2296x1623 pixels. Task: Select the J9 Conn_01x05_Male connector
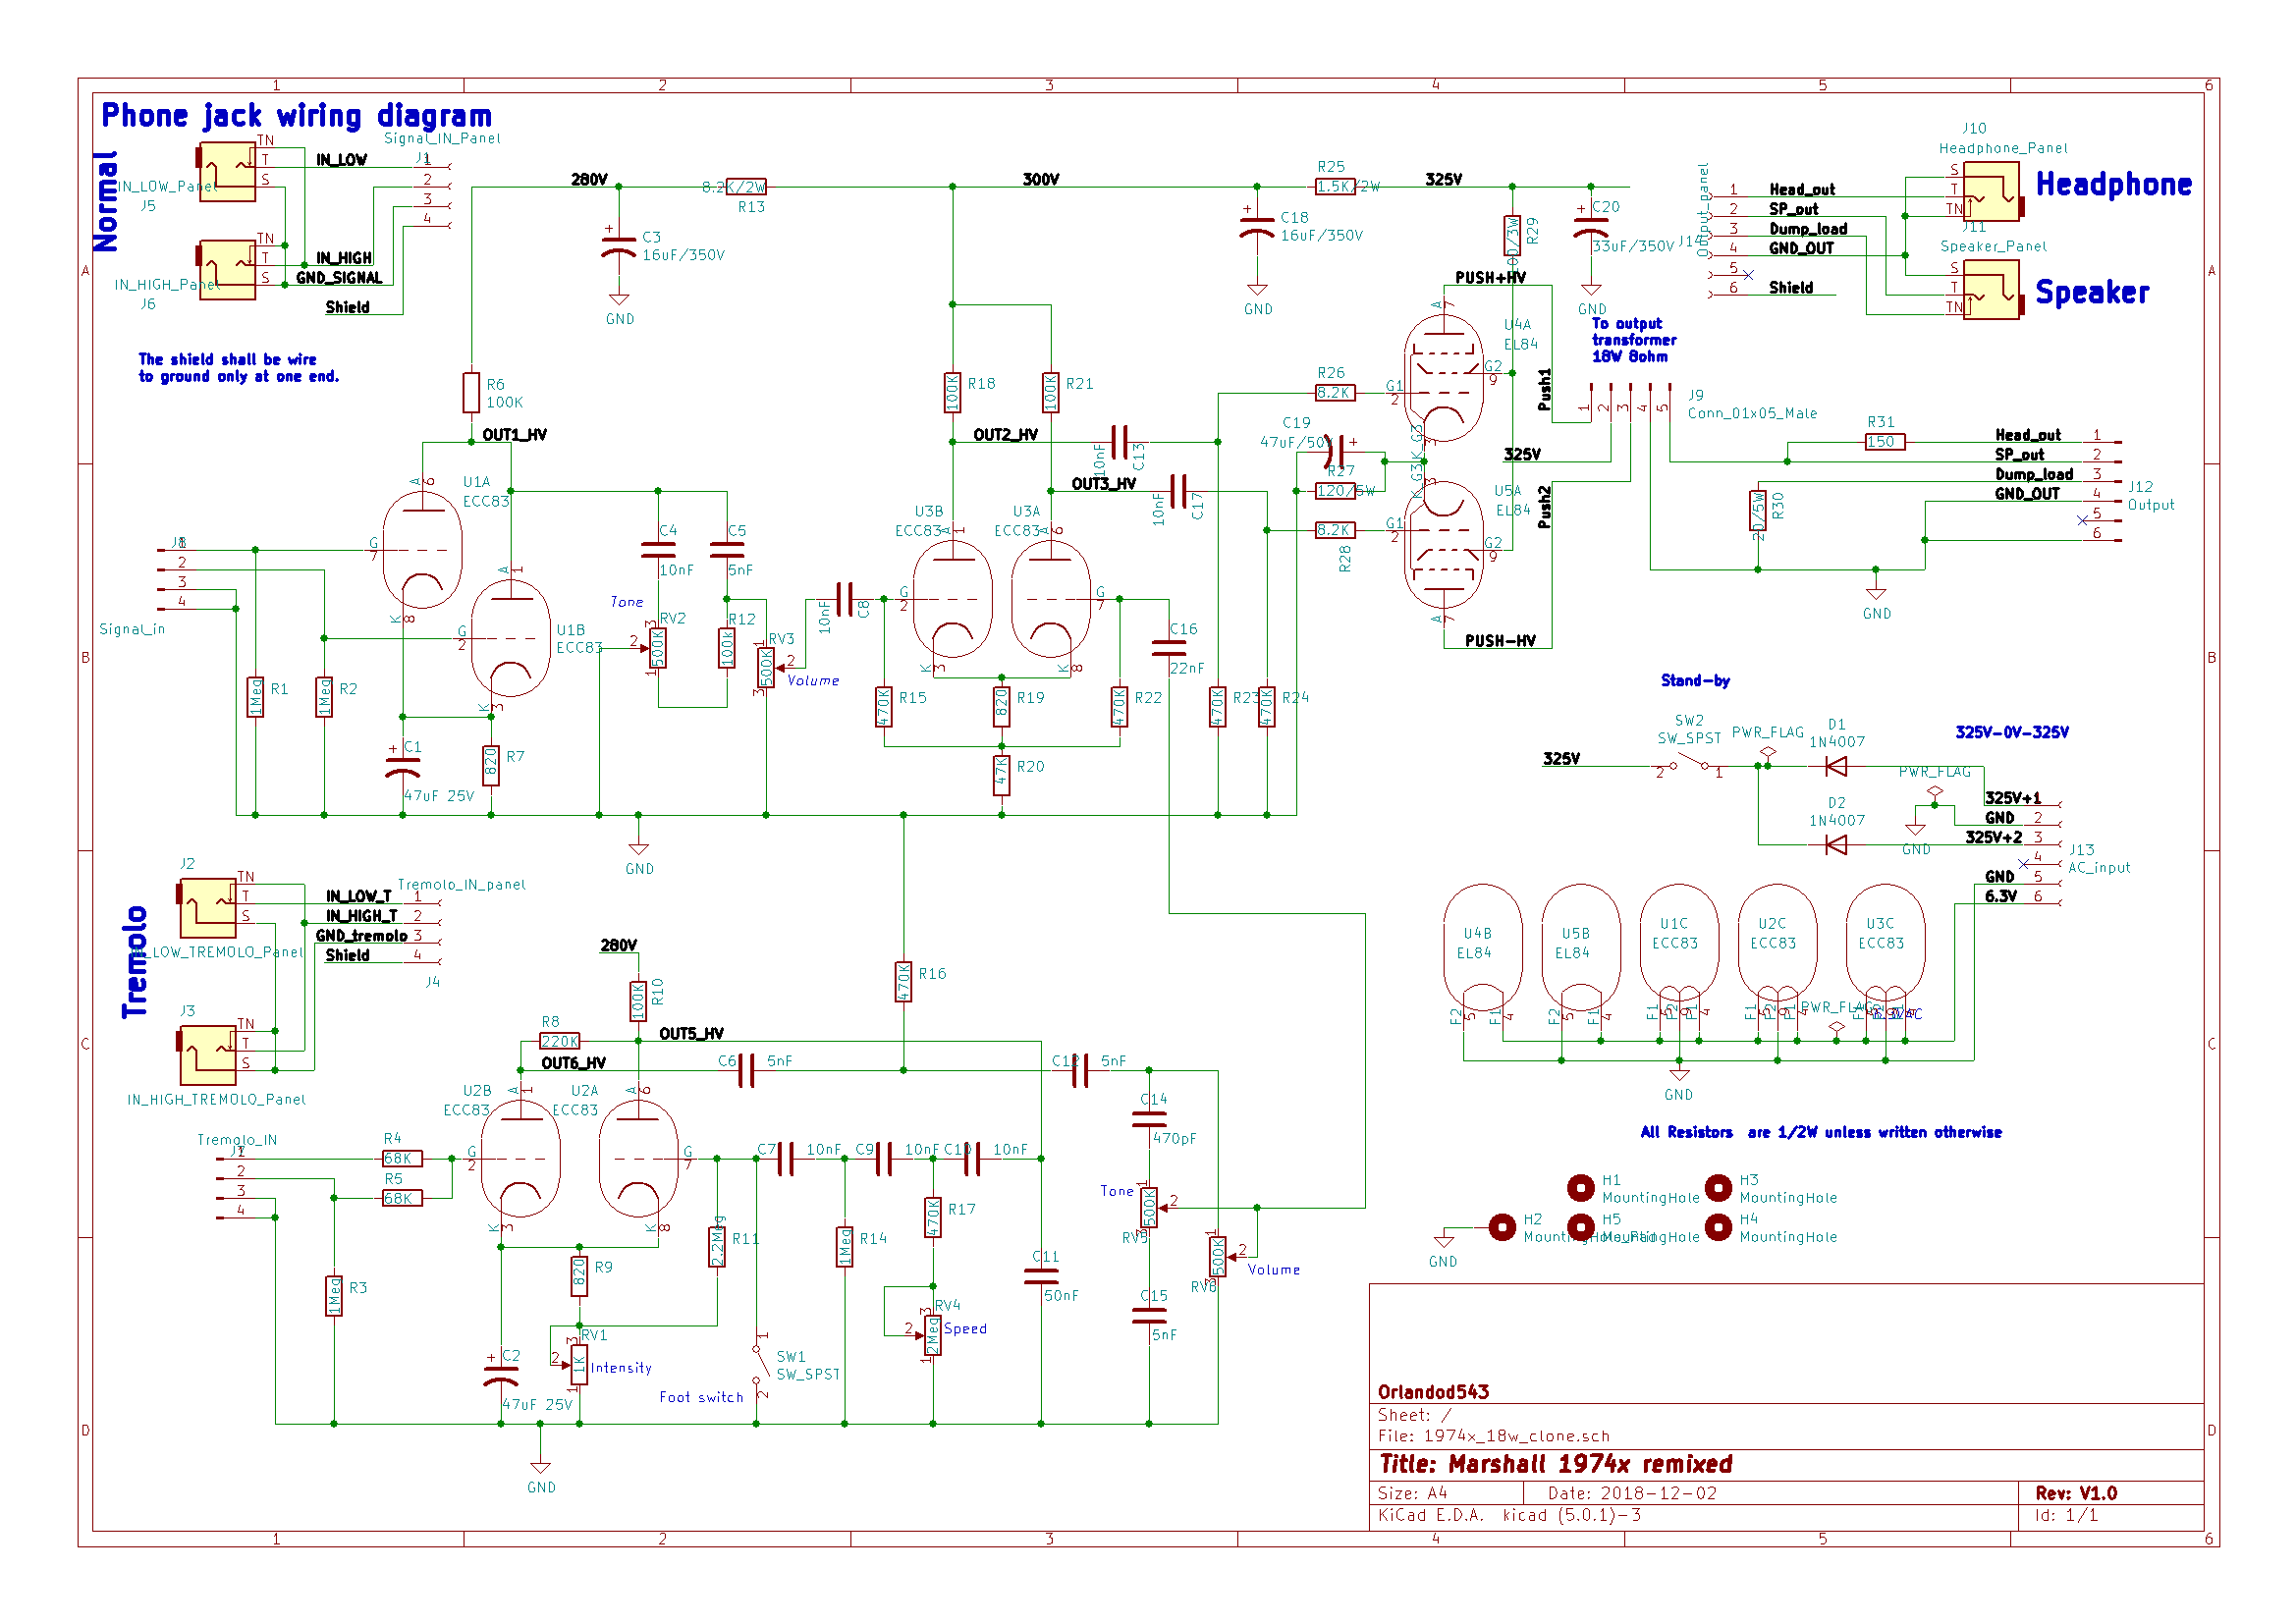(1630, 402)
